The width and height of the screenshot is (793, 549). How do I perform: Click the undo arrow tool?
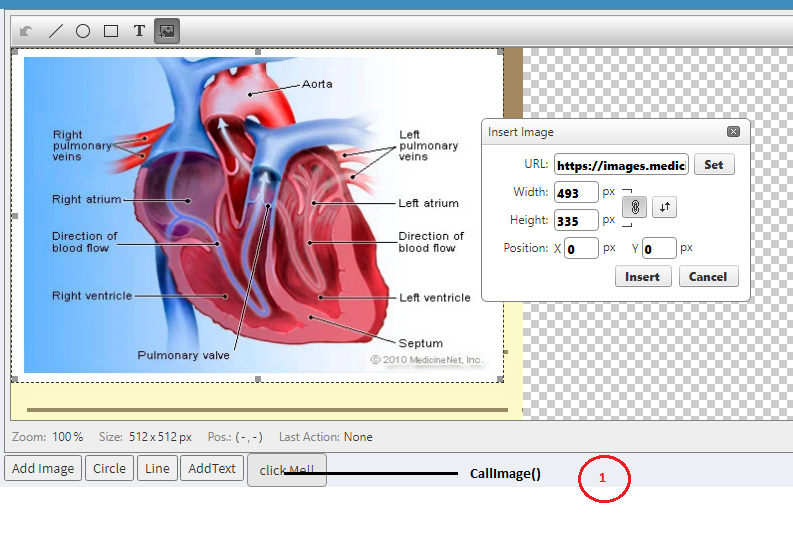(x=26, y=31)
